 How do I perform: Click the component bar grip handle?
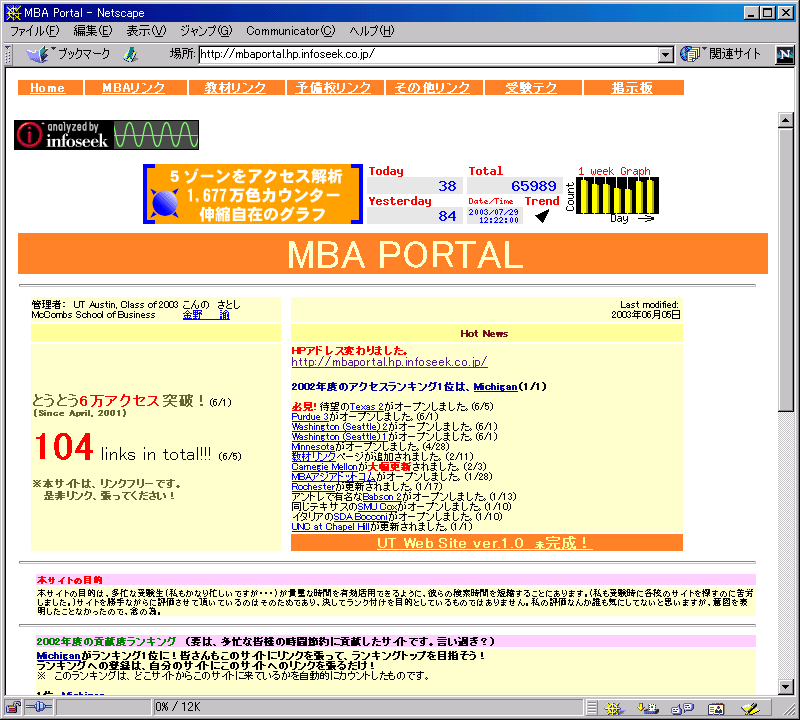coord(591,708)
